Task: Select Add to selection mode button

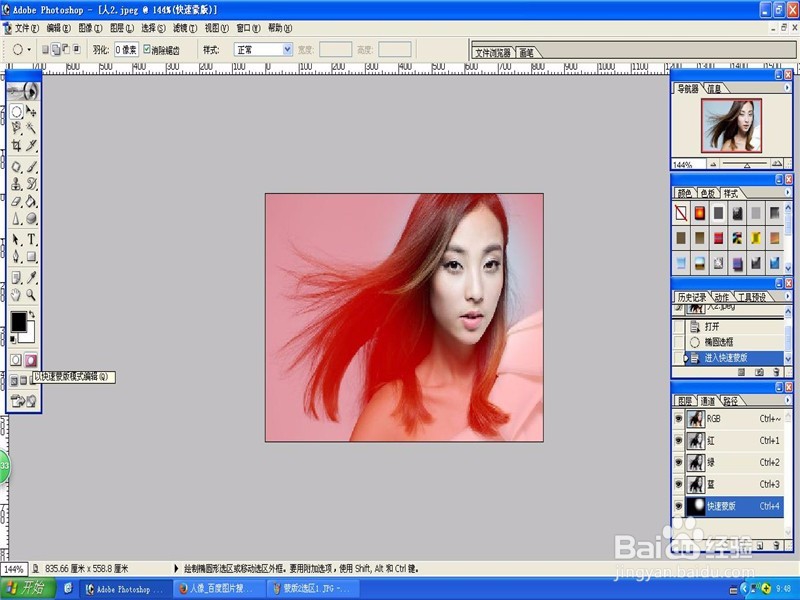Action: tap(56, 49)
